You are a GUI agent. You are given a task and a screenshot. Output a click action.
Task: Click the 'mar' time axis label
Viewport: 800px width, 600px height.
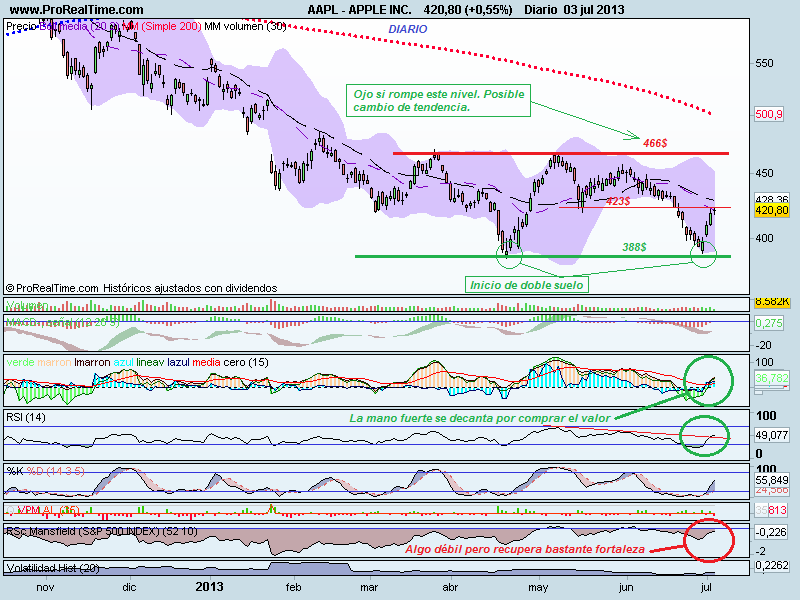369,587
